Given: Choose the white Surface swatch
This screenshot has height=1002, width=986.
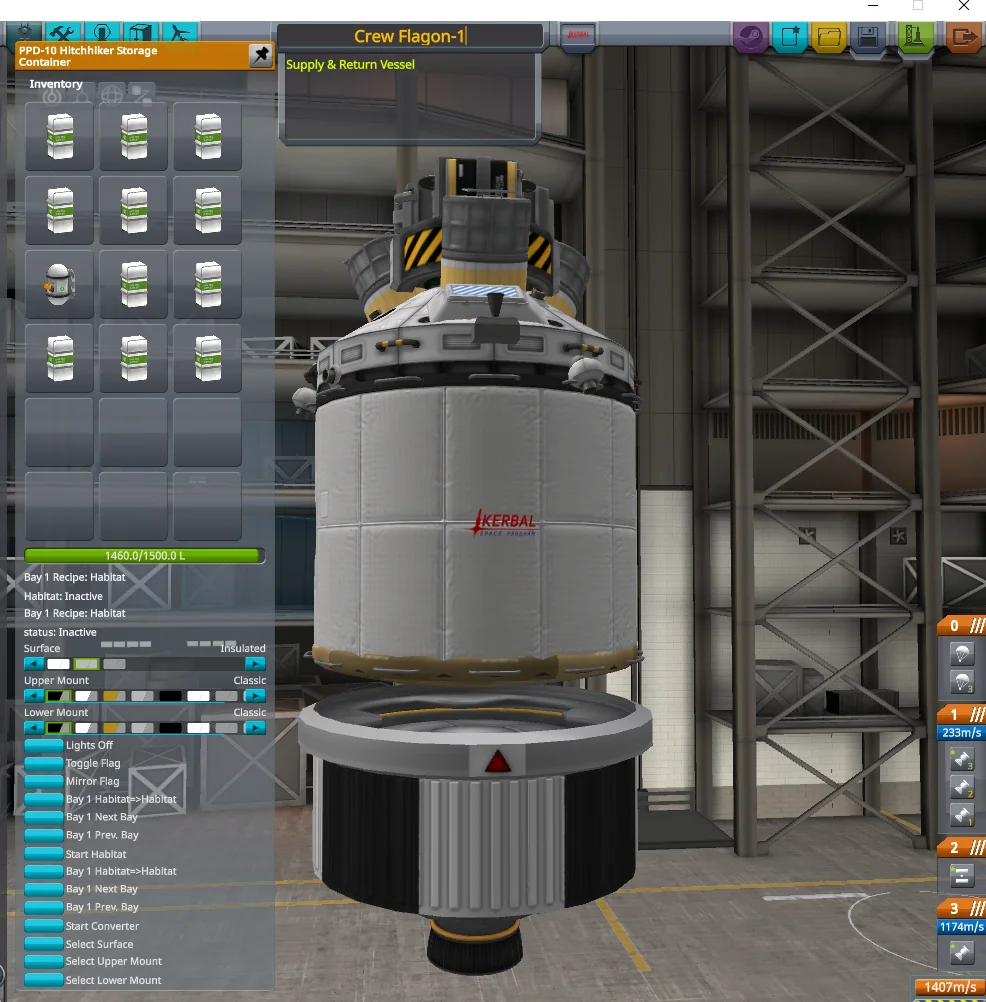Looking at the screenshot, I should [x=58, y=664].
